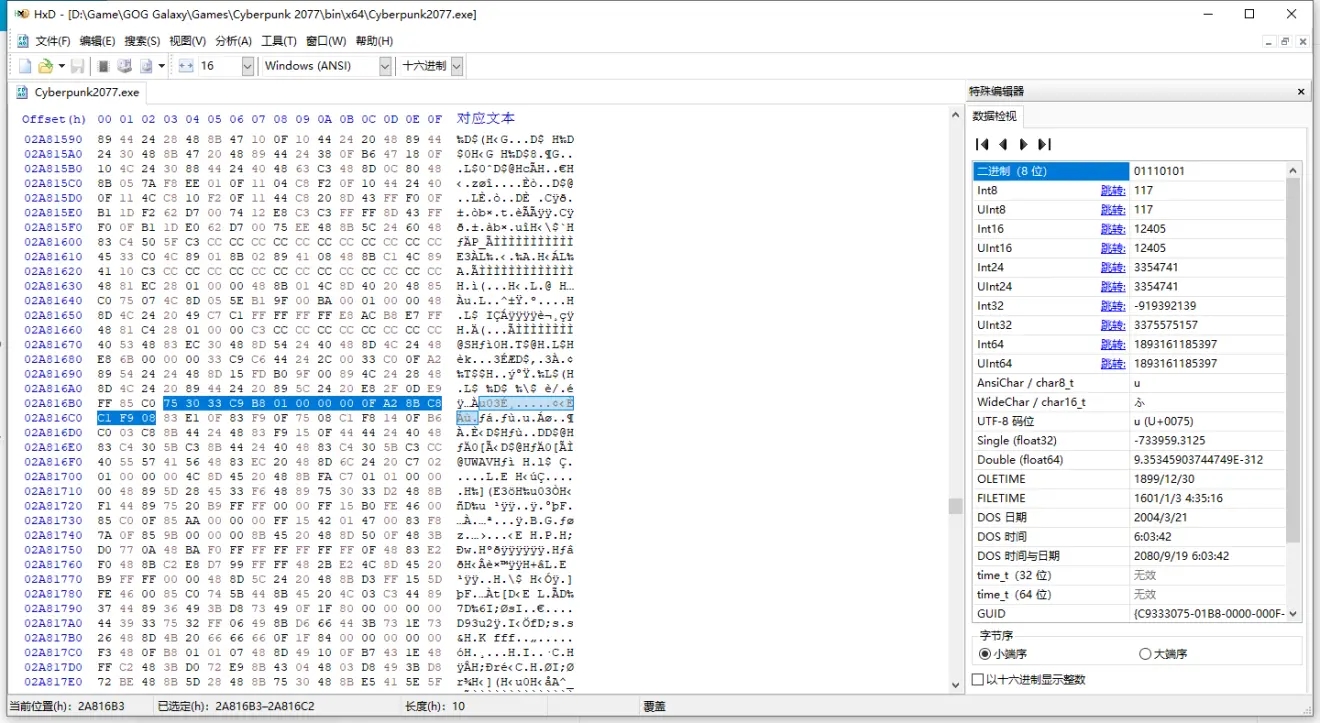Open the 工具(T) menu
Viewport: 1320px width, 723px height.
coord(279,41)
